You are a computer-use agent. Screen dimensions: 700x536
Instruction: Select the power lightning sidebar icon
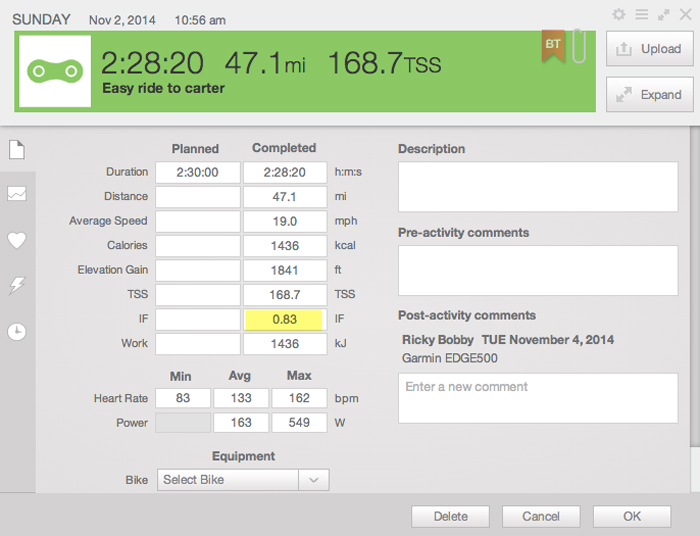(17, 286)
